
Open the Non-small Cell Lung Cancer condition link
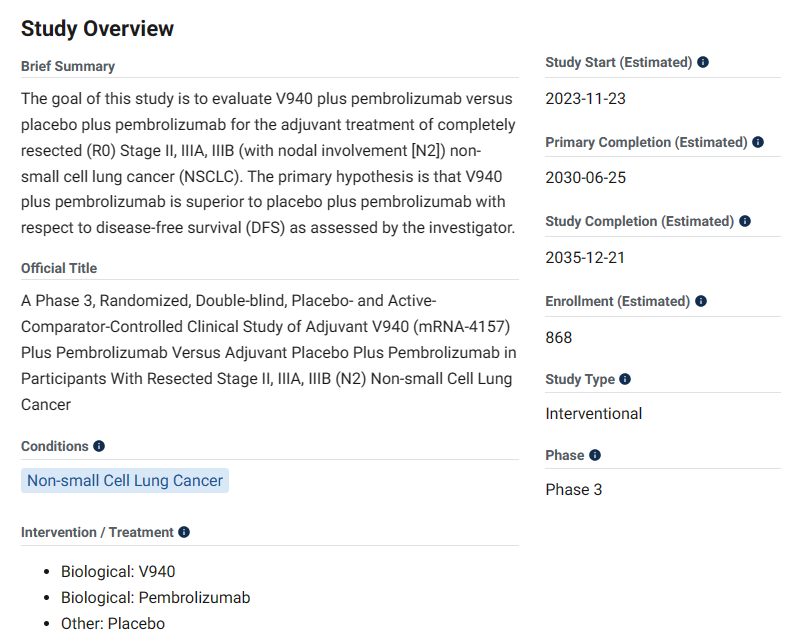coord(125,481)
